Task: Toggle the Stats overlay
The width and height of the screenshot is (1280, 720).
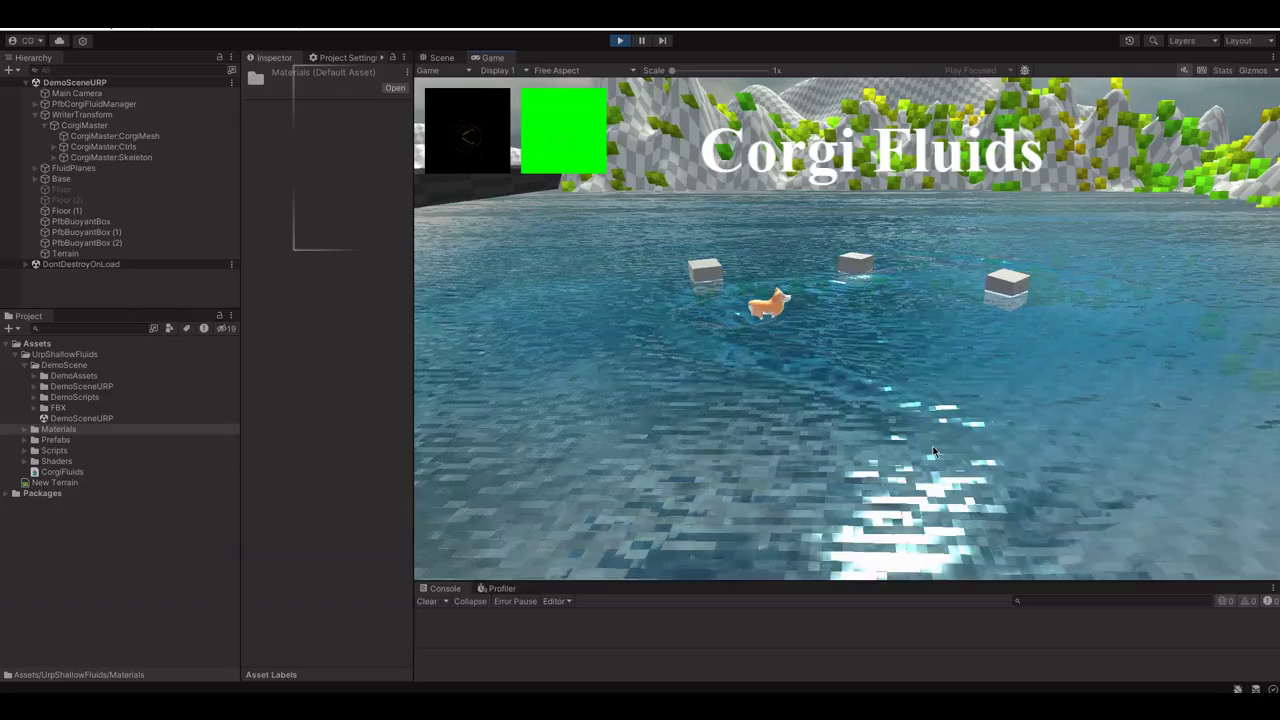Action: pyautogui.click(x=1223, y=71)
